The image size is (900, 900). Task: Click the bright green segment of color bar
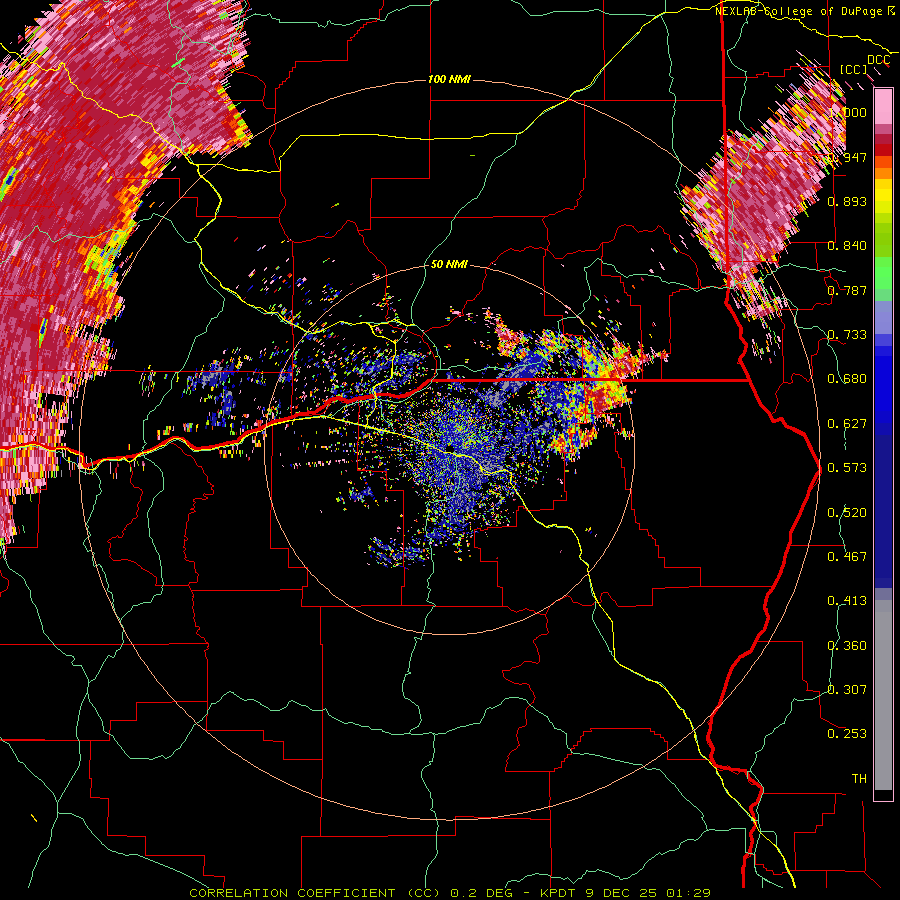(x=883, y=272)
